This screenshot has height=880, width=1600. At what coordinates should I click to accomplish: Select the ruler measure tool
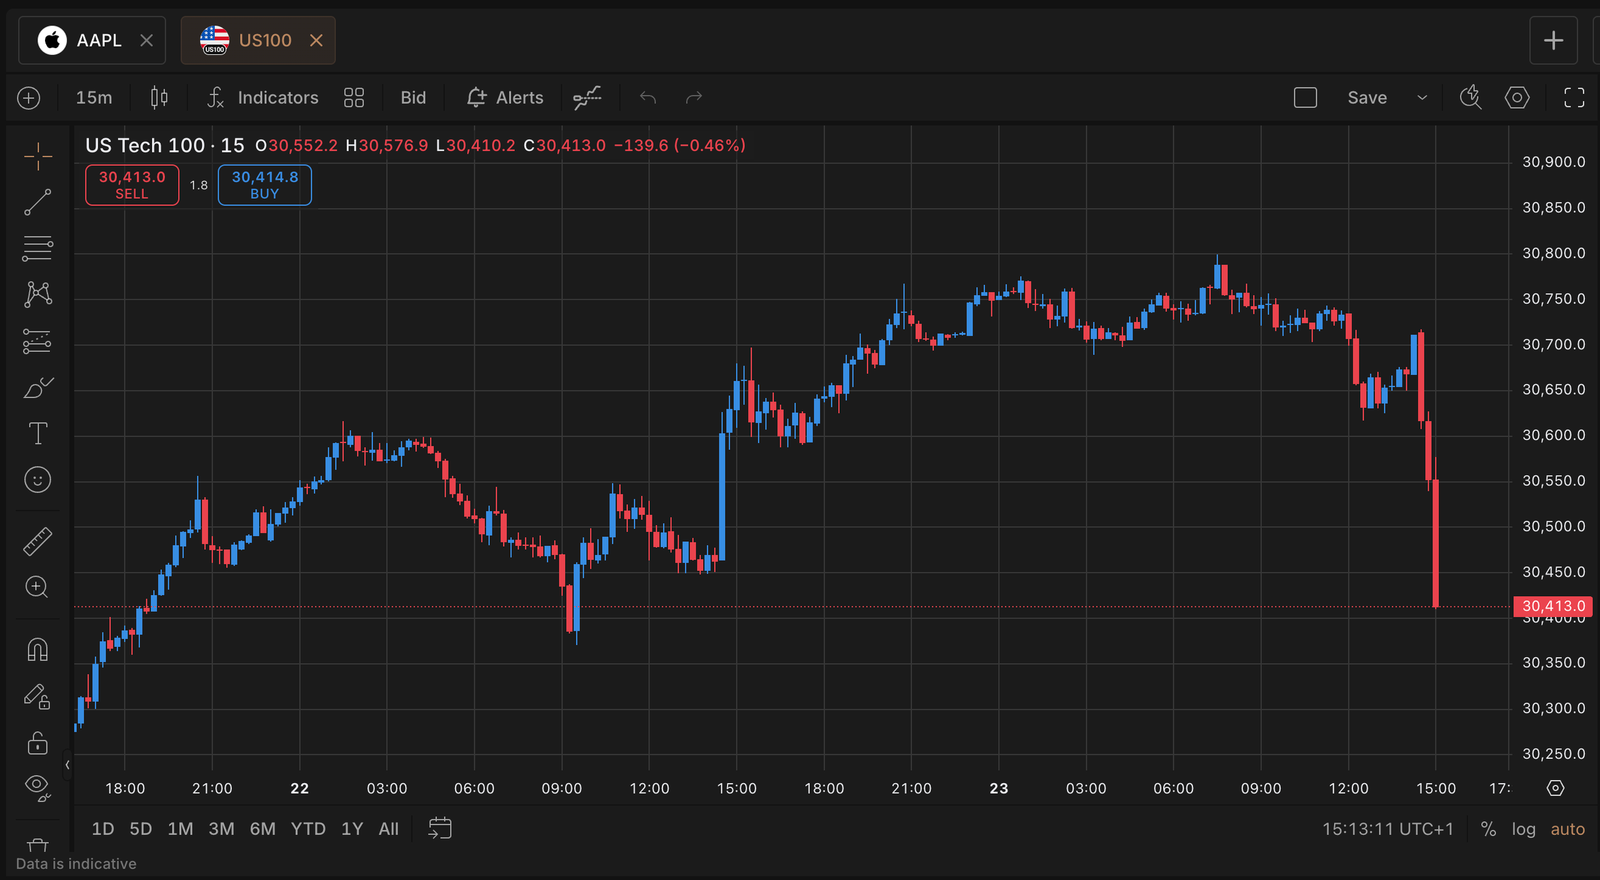[38, 541]
